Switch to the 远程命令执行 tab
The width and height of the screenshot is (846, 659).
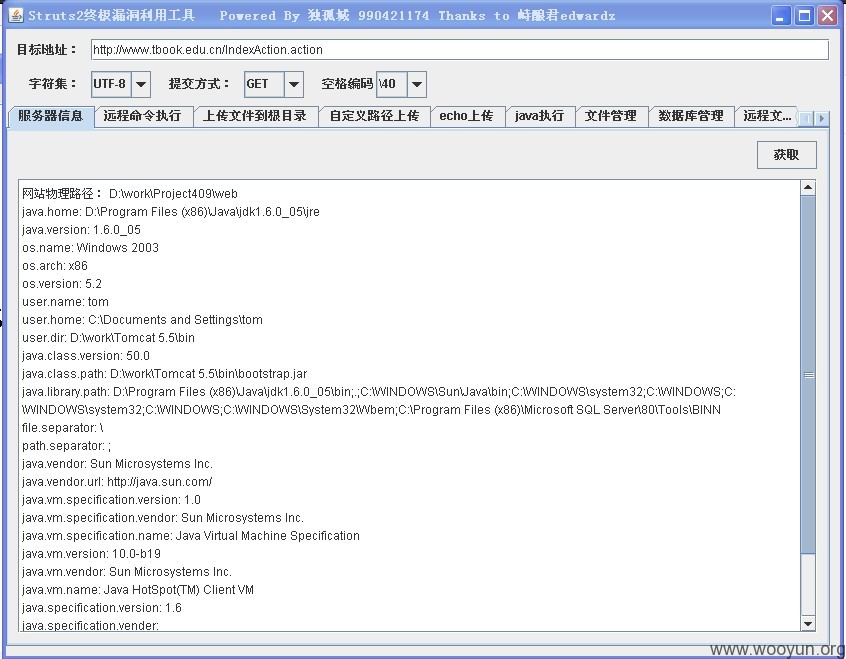(x=143, y=116)
